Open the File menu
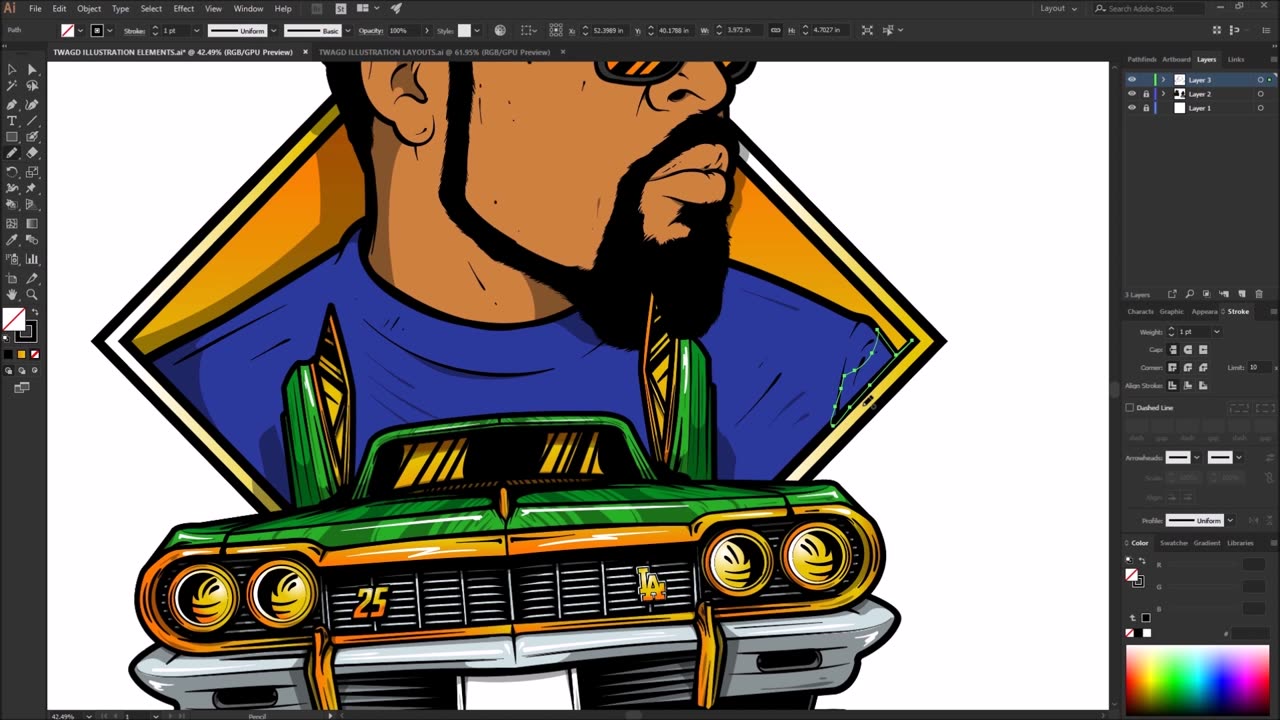 [x=35, y=8]
